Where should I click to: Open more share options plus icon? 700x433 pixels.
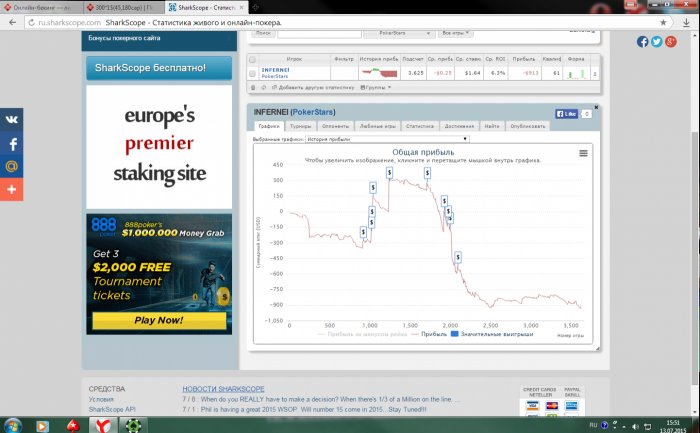(12, 189)
